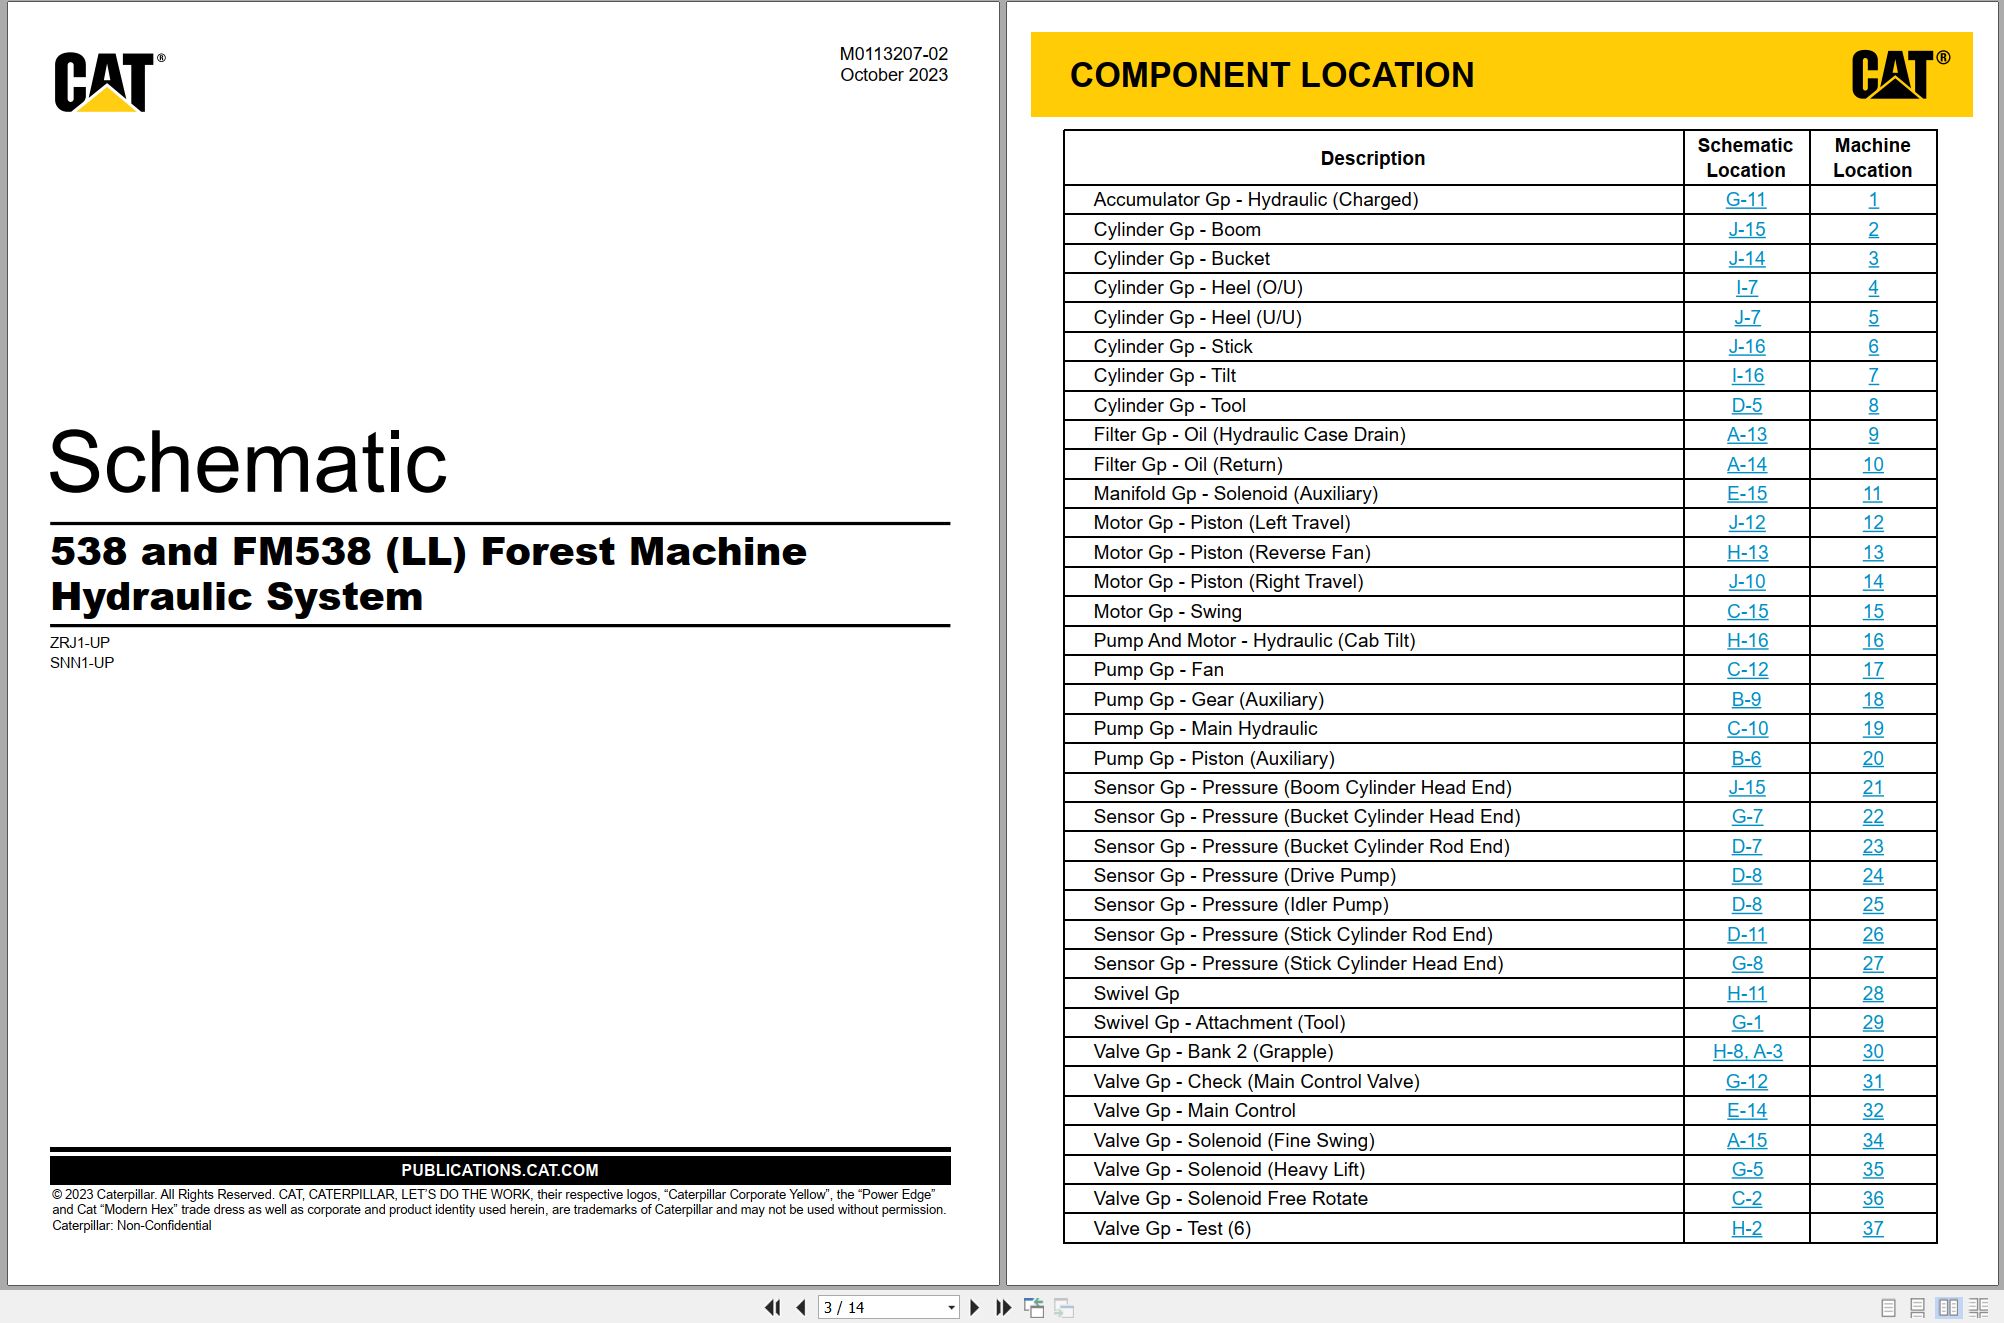Viewport: 2004px width, 1323px height.
Task: Click schematic link A-14 for Return filter
Action: 1746,464
